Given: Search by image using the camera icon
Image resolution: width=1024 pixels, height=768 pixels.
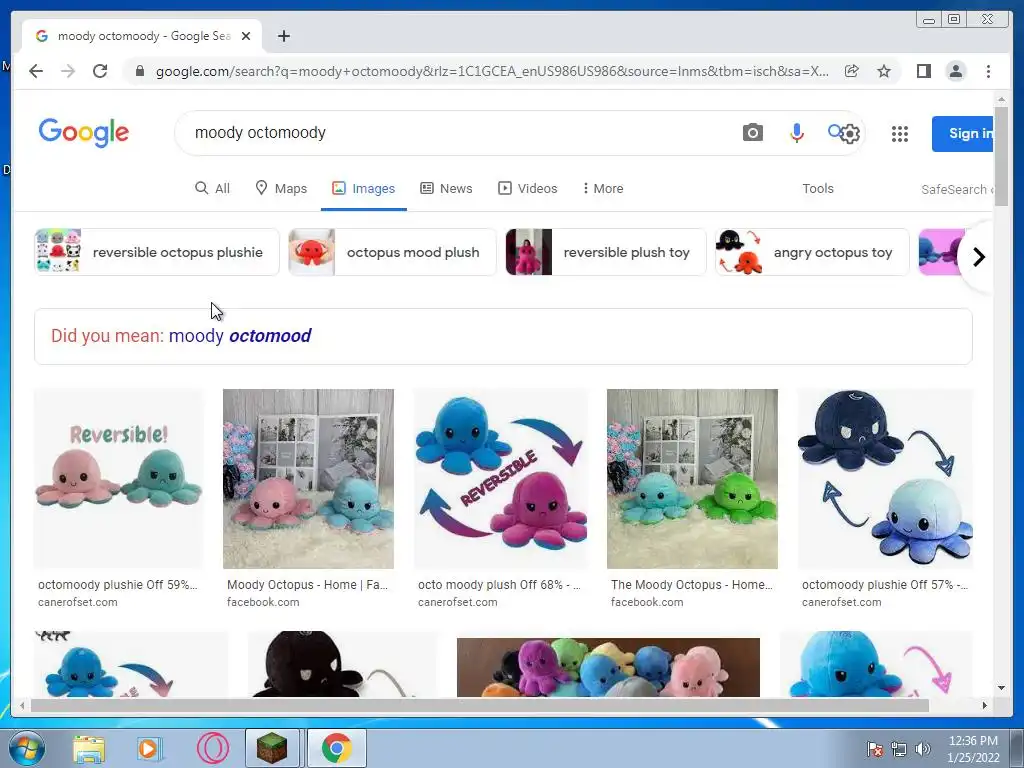Looking at the screenshot, I should tap(752, 133).
